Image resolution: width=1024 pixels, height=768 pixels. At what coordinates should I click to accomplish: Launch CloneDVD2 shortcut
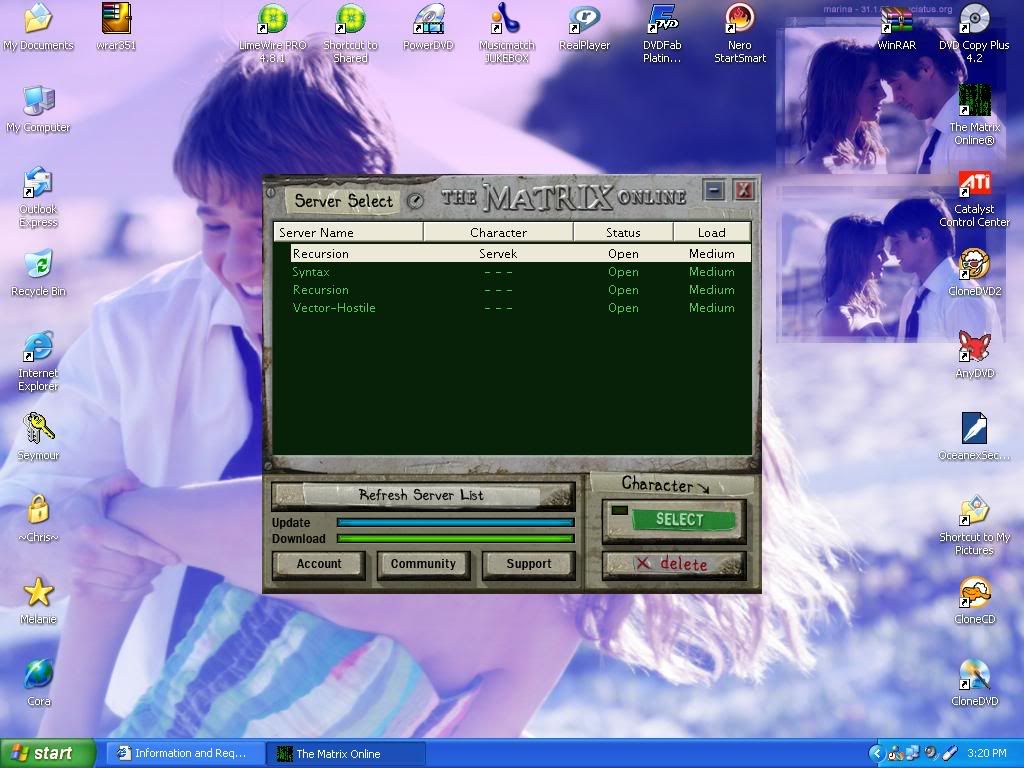pos(974,272)
